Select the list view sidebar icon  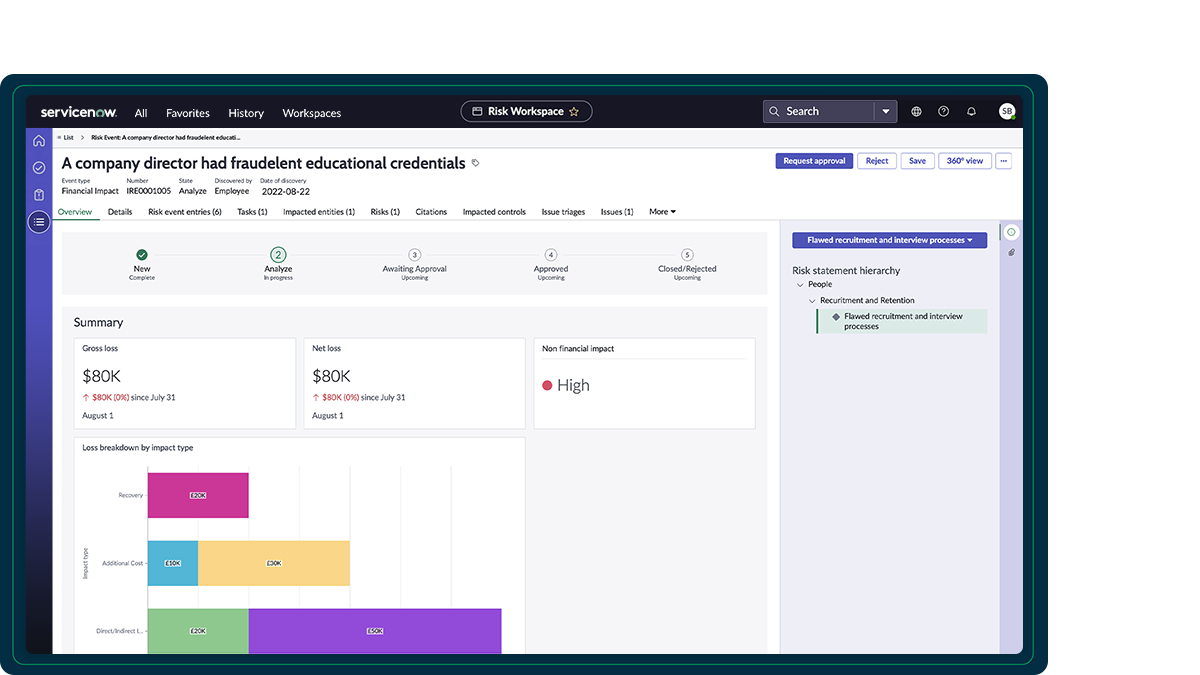39,222
